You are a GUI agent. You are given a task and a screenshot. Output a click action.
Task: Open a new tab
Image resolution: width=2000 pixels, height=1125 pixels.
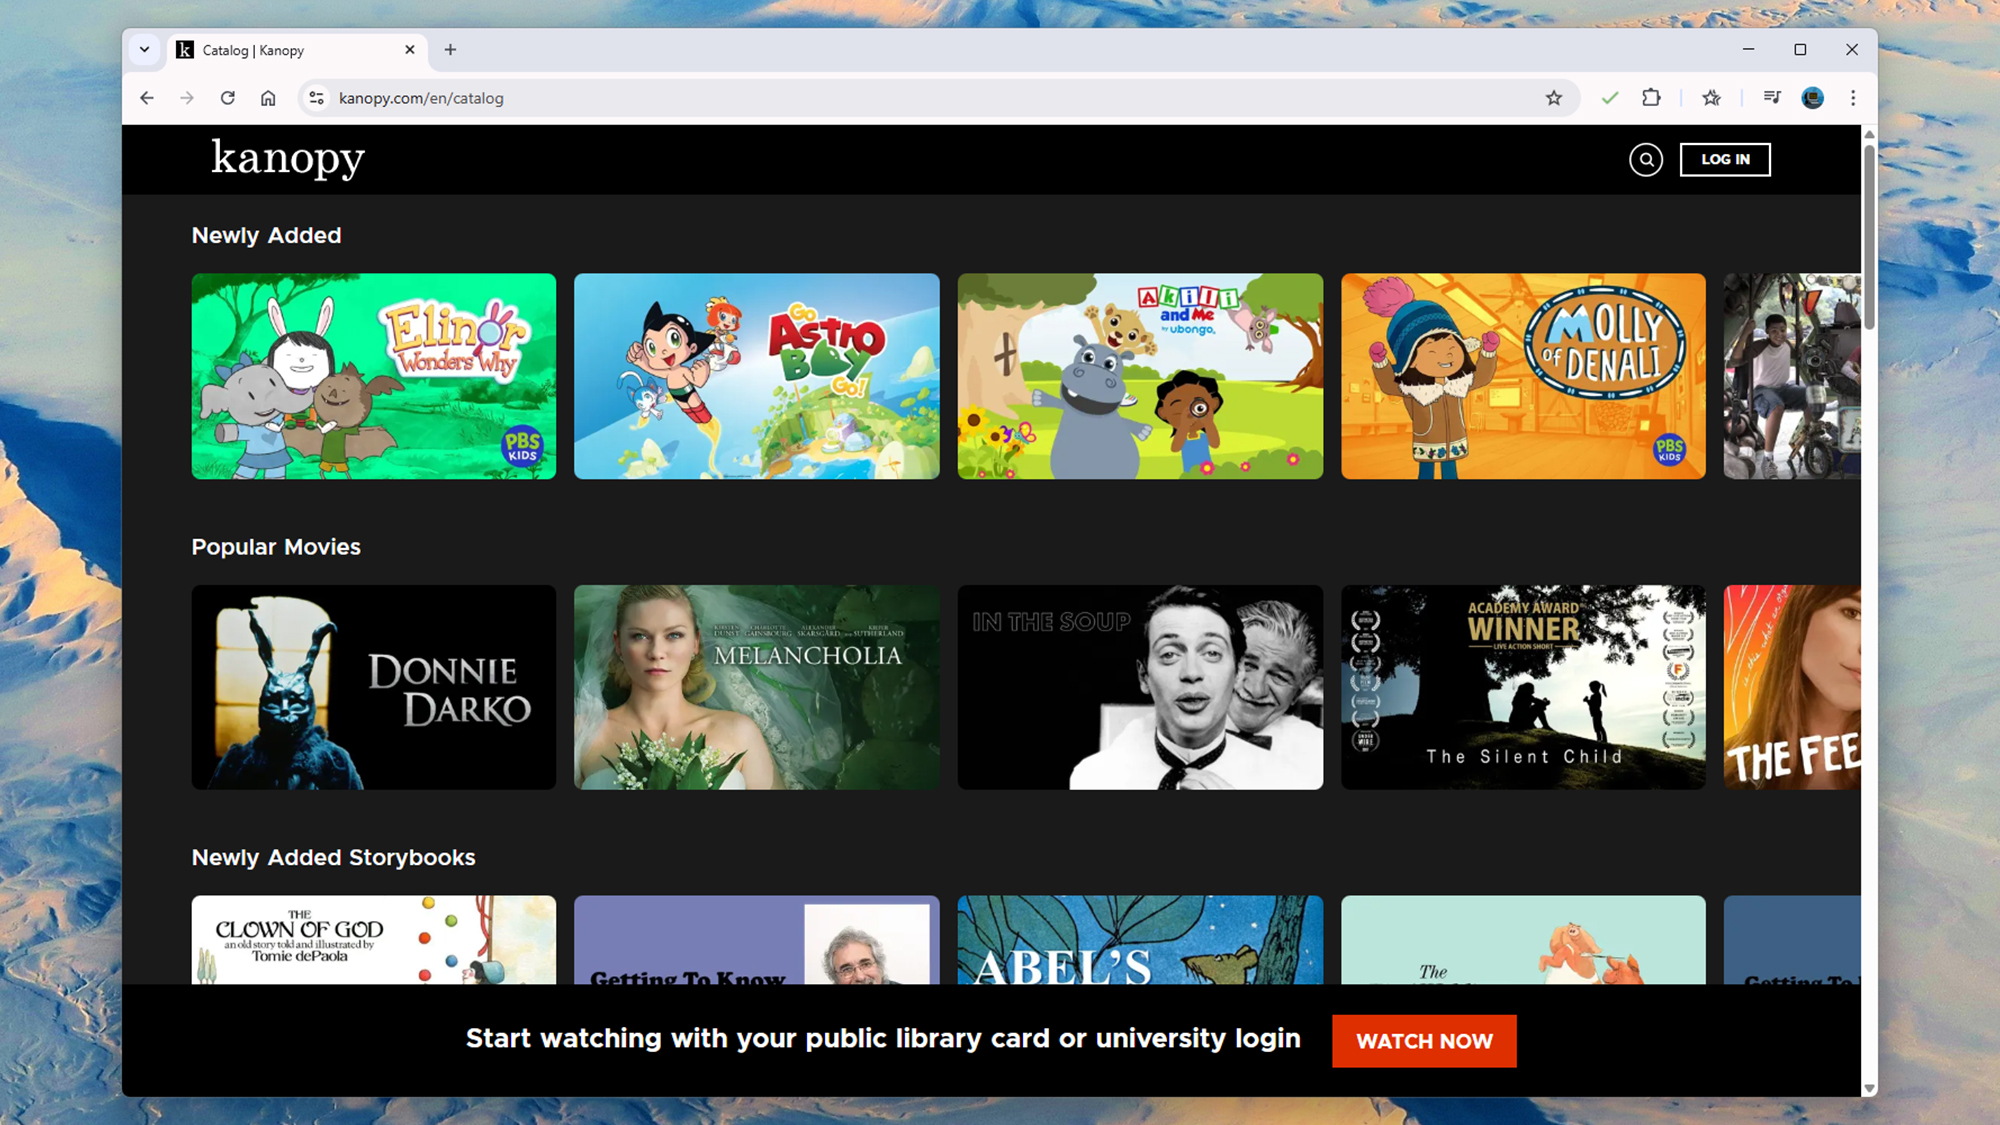(450, 50)
